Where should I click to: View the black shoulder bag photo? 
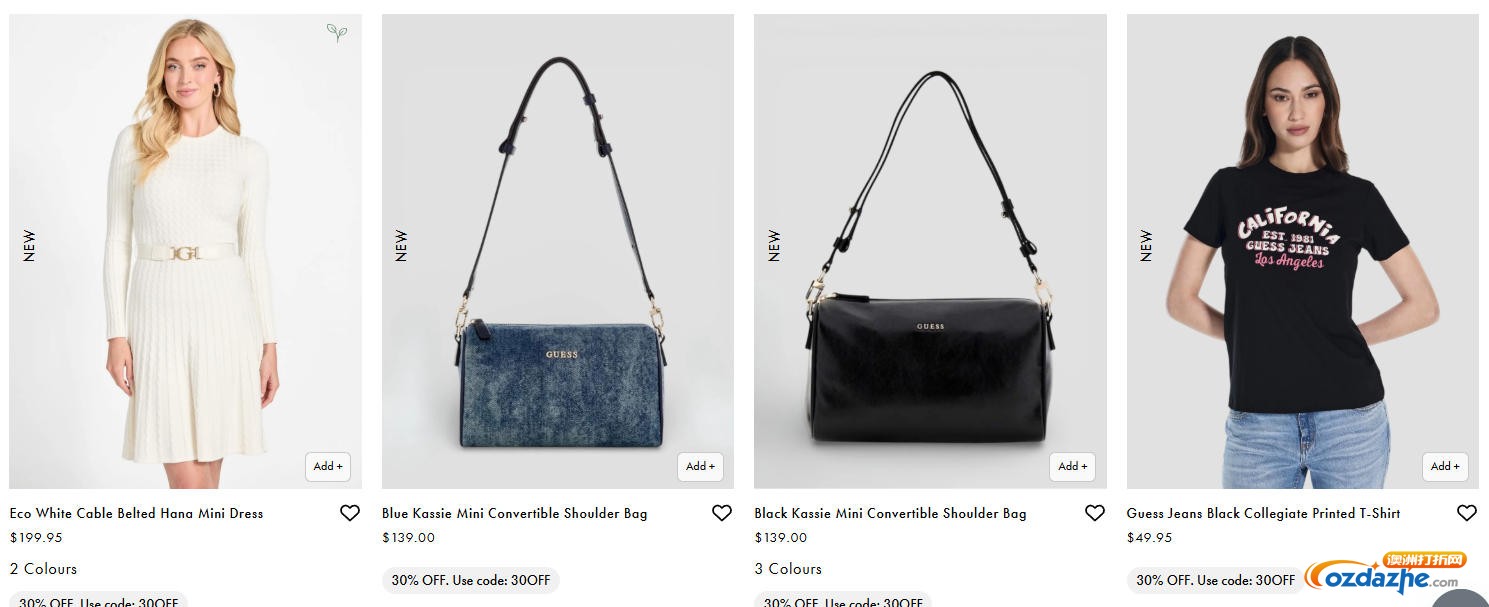click(x=930, y=251)
